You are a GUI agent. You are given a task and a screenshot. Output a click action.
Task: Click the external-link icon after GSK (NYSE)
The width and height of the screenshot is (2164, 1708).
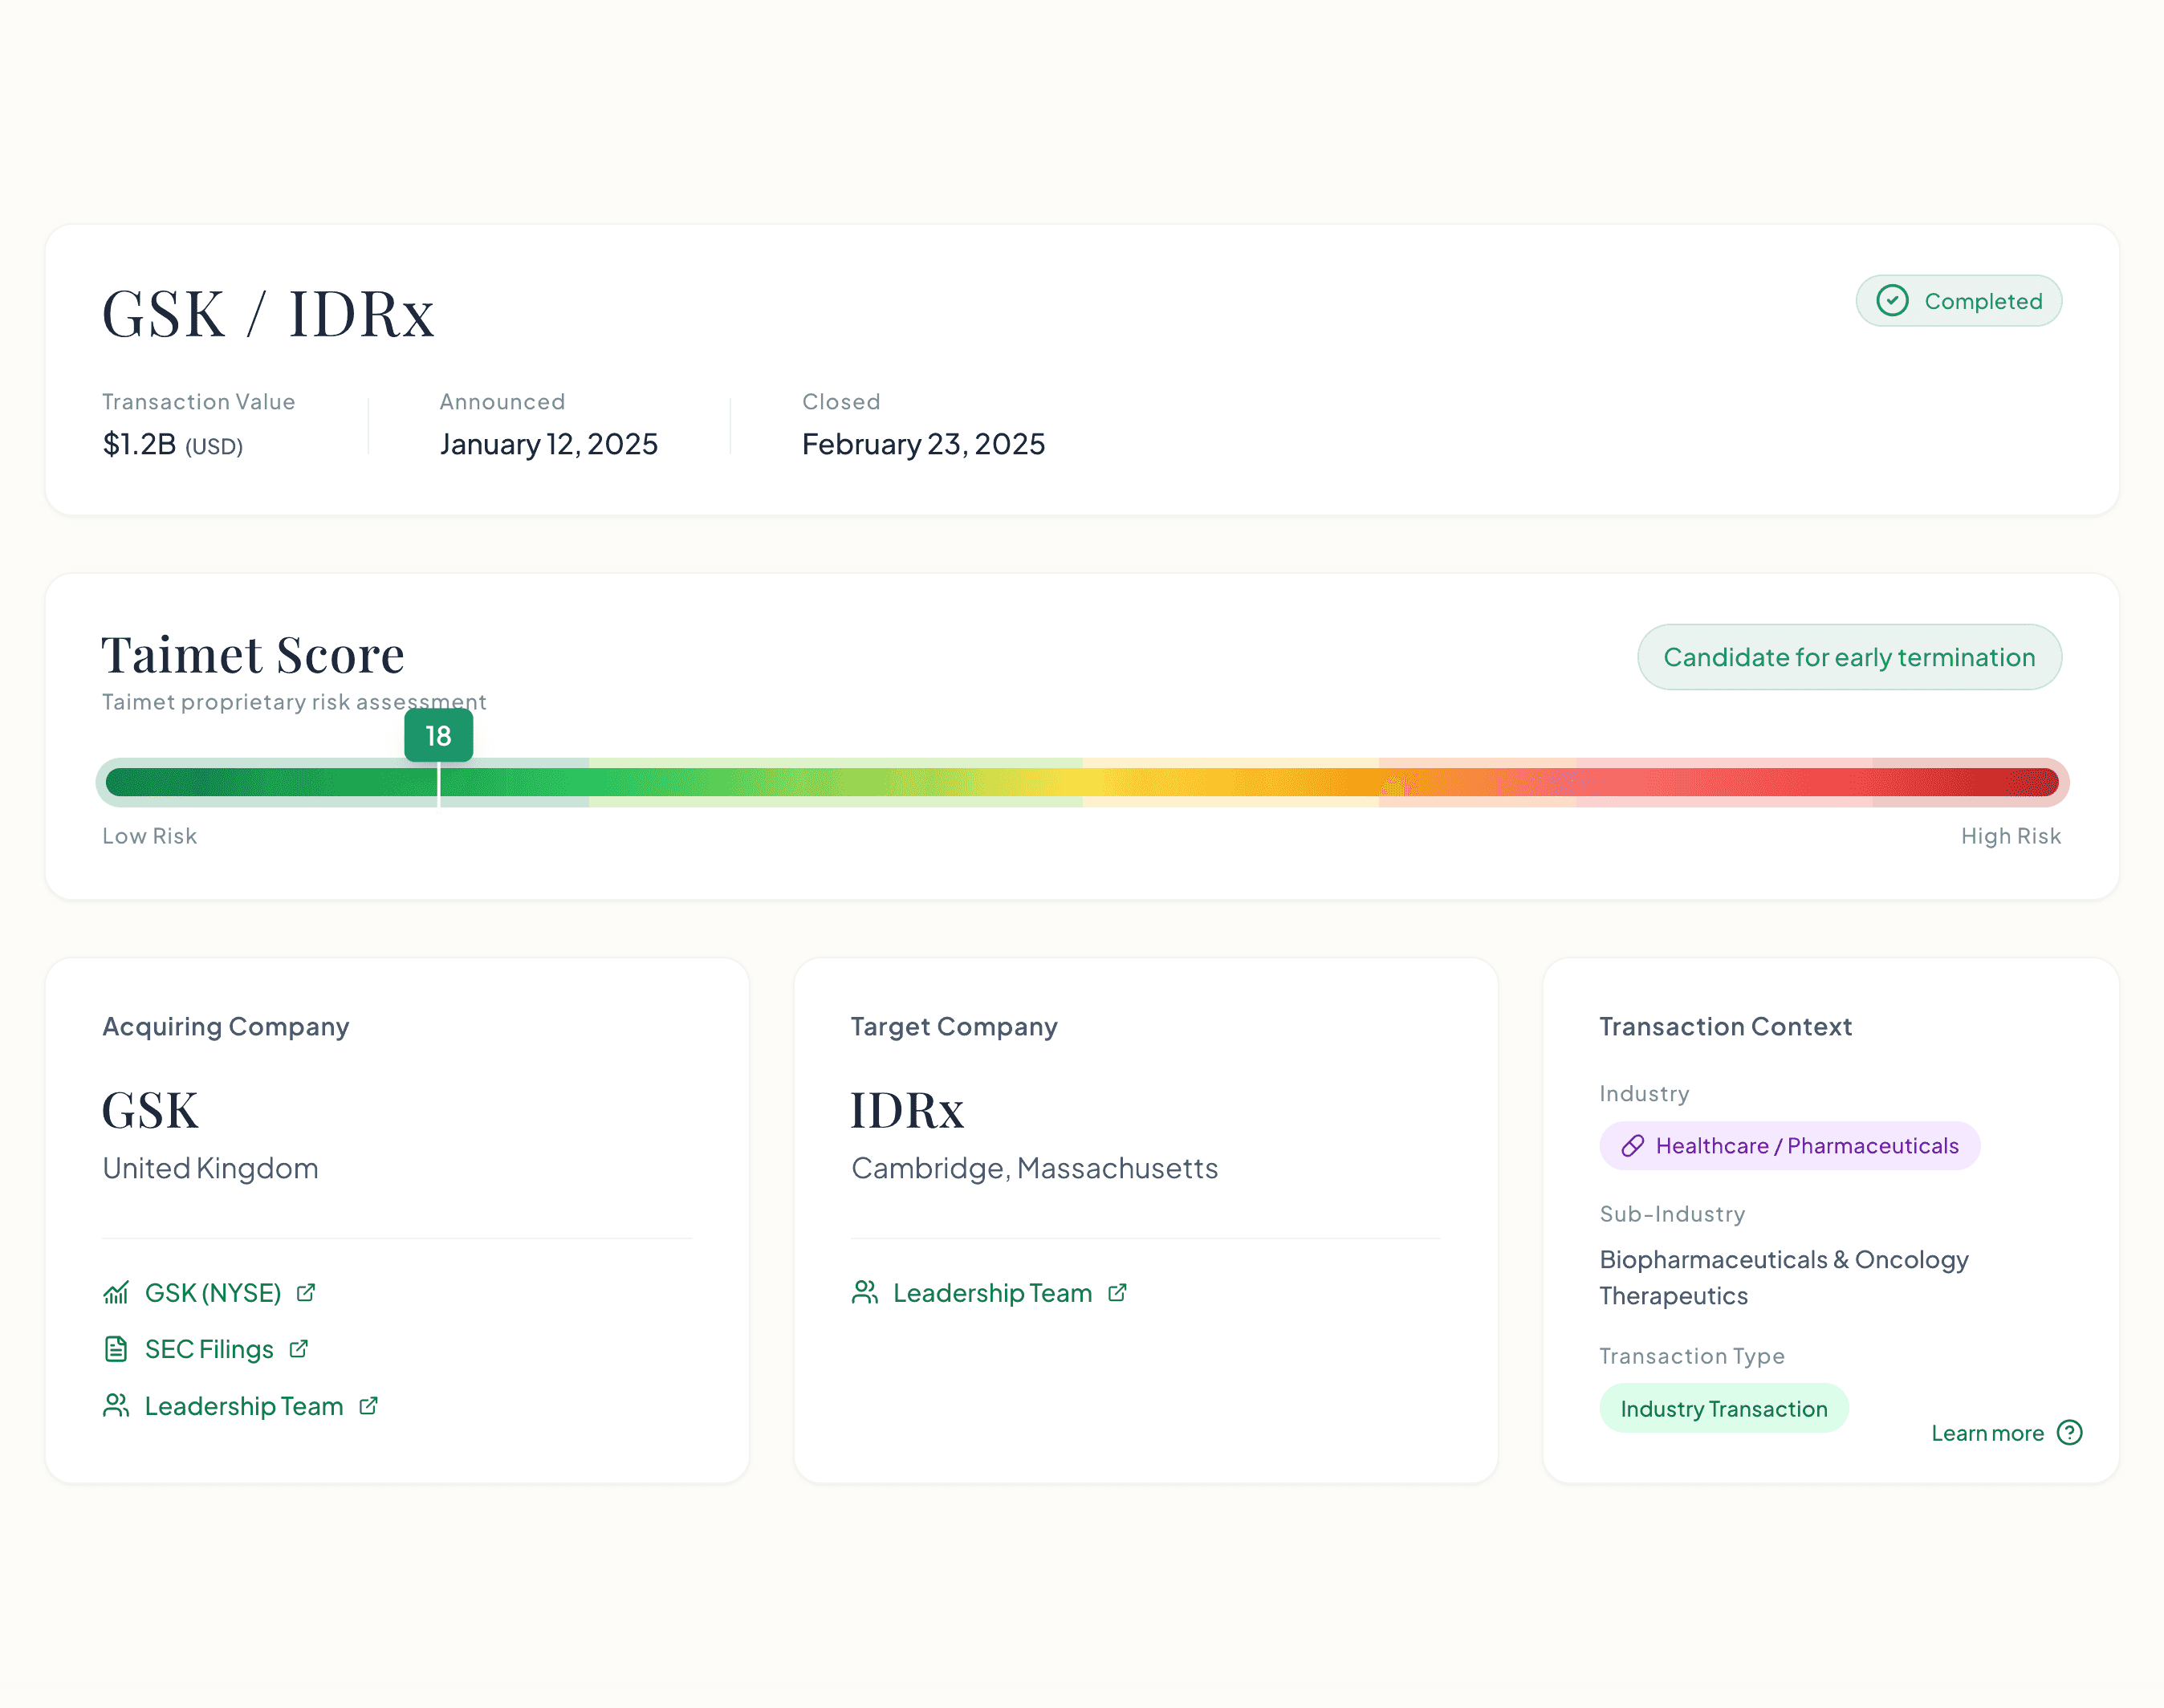(x=305, y=1292)
